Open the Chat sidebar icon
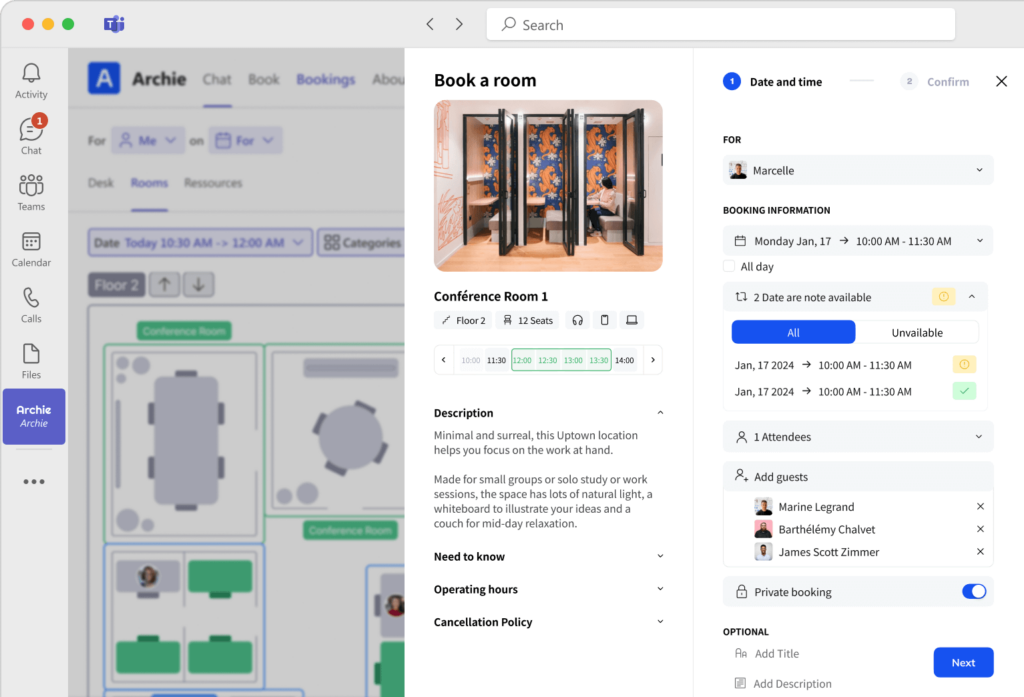 pos(31,136)
